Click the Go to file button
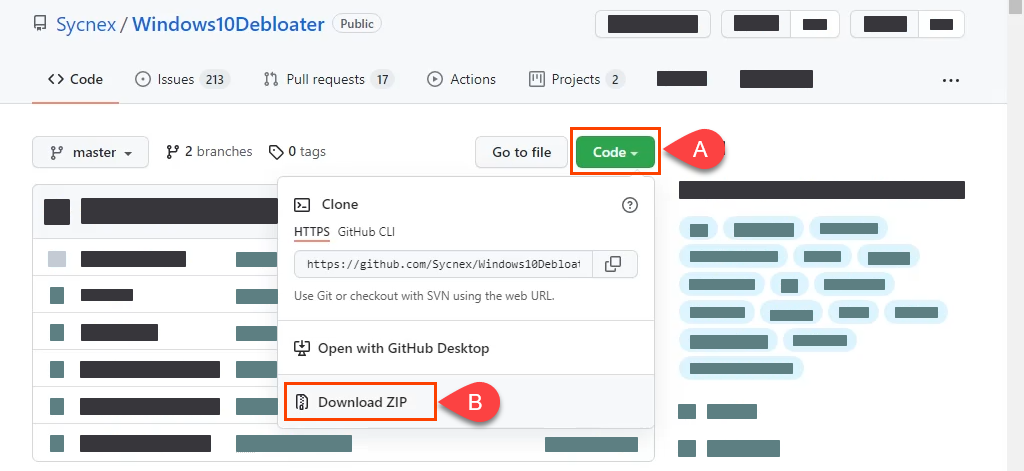1024x471 pixels. (522, 152)
